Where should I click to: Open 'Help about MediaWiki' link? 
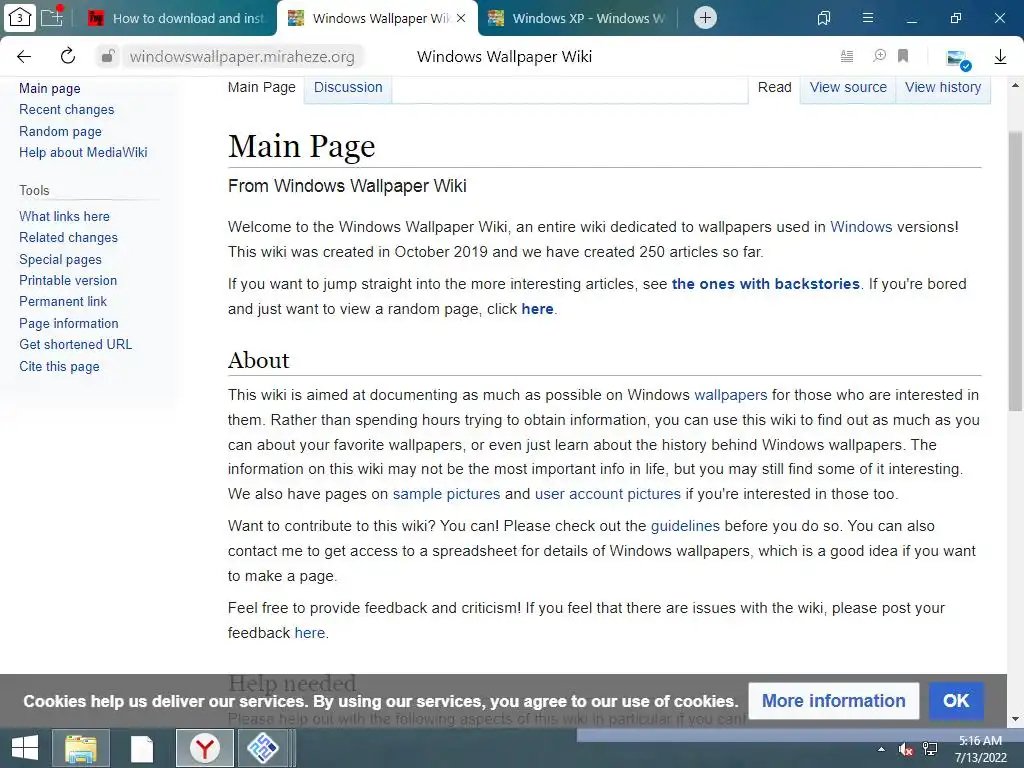(x=83, y=152)
